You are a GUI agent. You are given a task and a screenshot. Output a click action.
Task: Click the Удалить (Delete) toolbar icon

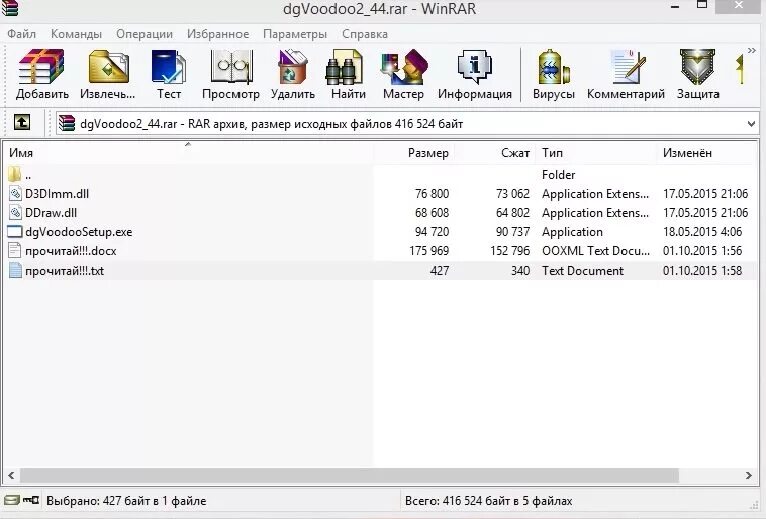tap(293, 74)
